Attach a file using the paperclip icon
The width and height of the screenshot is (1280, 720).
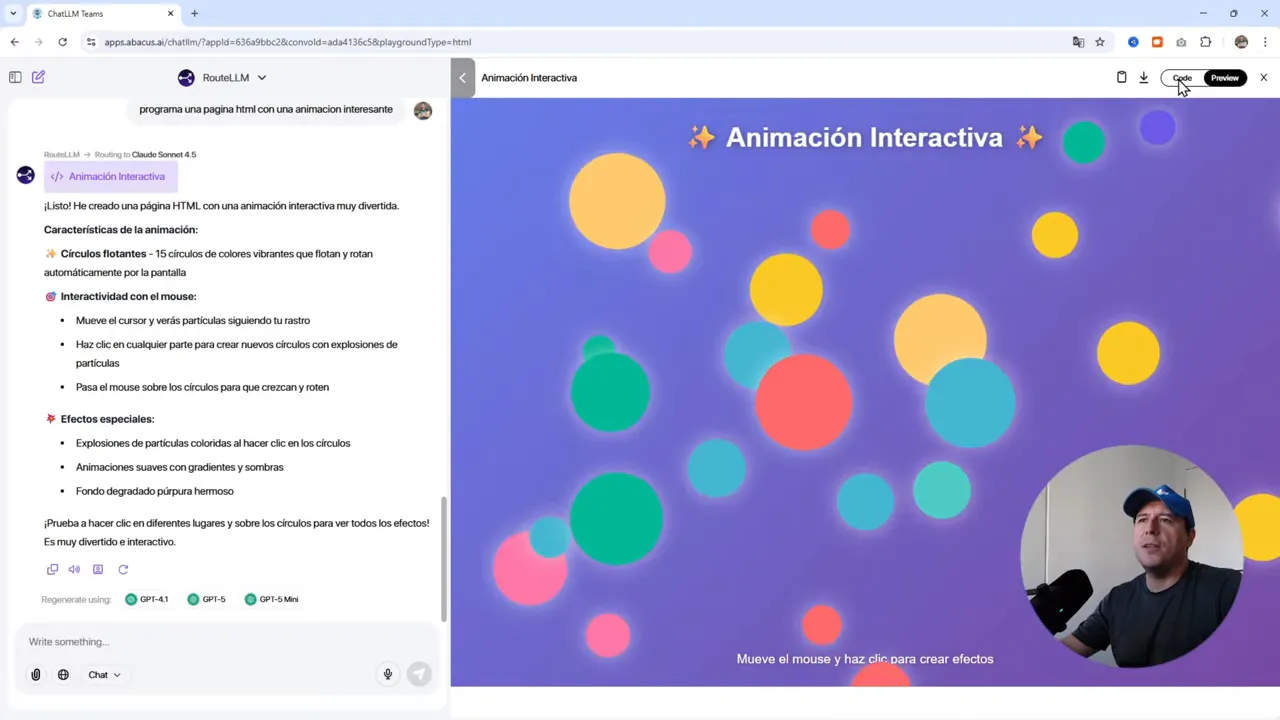tap(36, 674)
